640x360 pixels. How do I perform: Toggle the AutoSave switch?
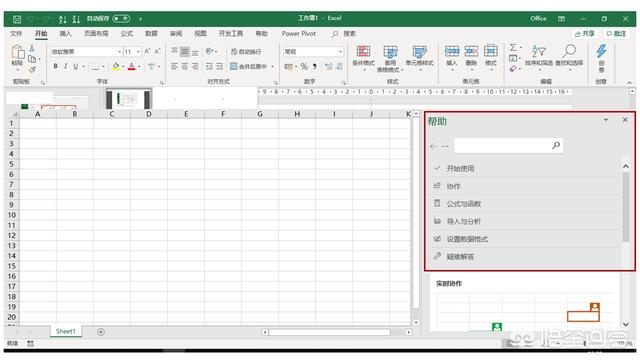(x=121, y=18)
